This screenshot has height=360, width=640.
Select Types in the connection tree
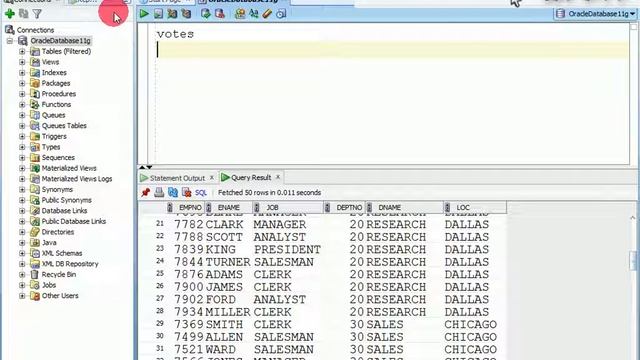(x=51, y=147)
